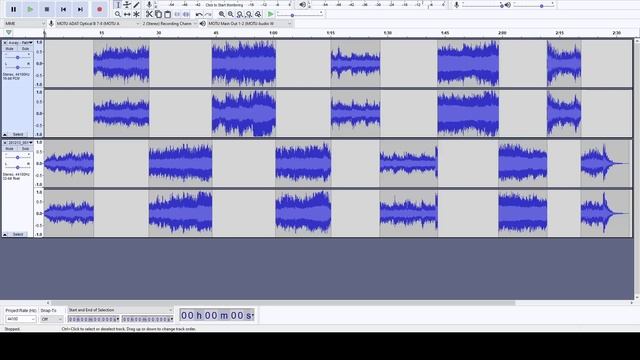Screen dimensions: 640x360
Task: Click the Copy icon
Action: 158,14
